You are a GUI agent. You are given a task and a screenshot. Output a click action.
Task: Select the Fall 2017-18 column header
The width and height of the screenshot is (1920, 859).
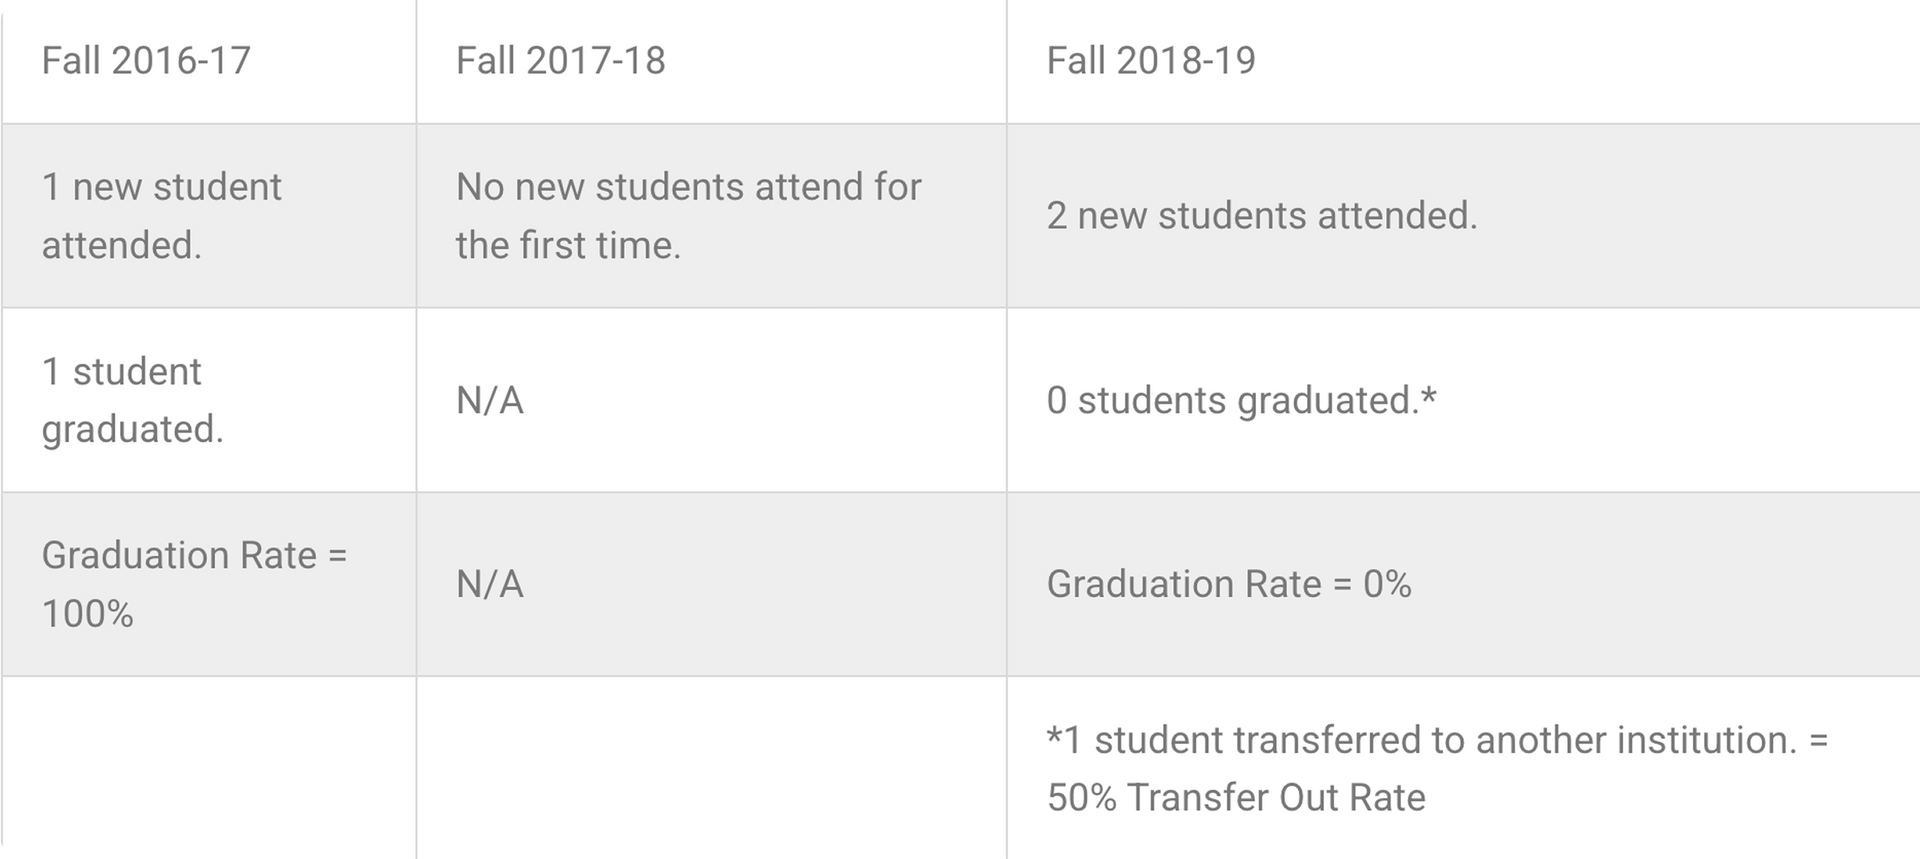click(560, 61)
